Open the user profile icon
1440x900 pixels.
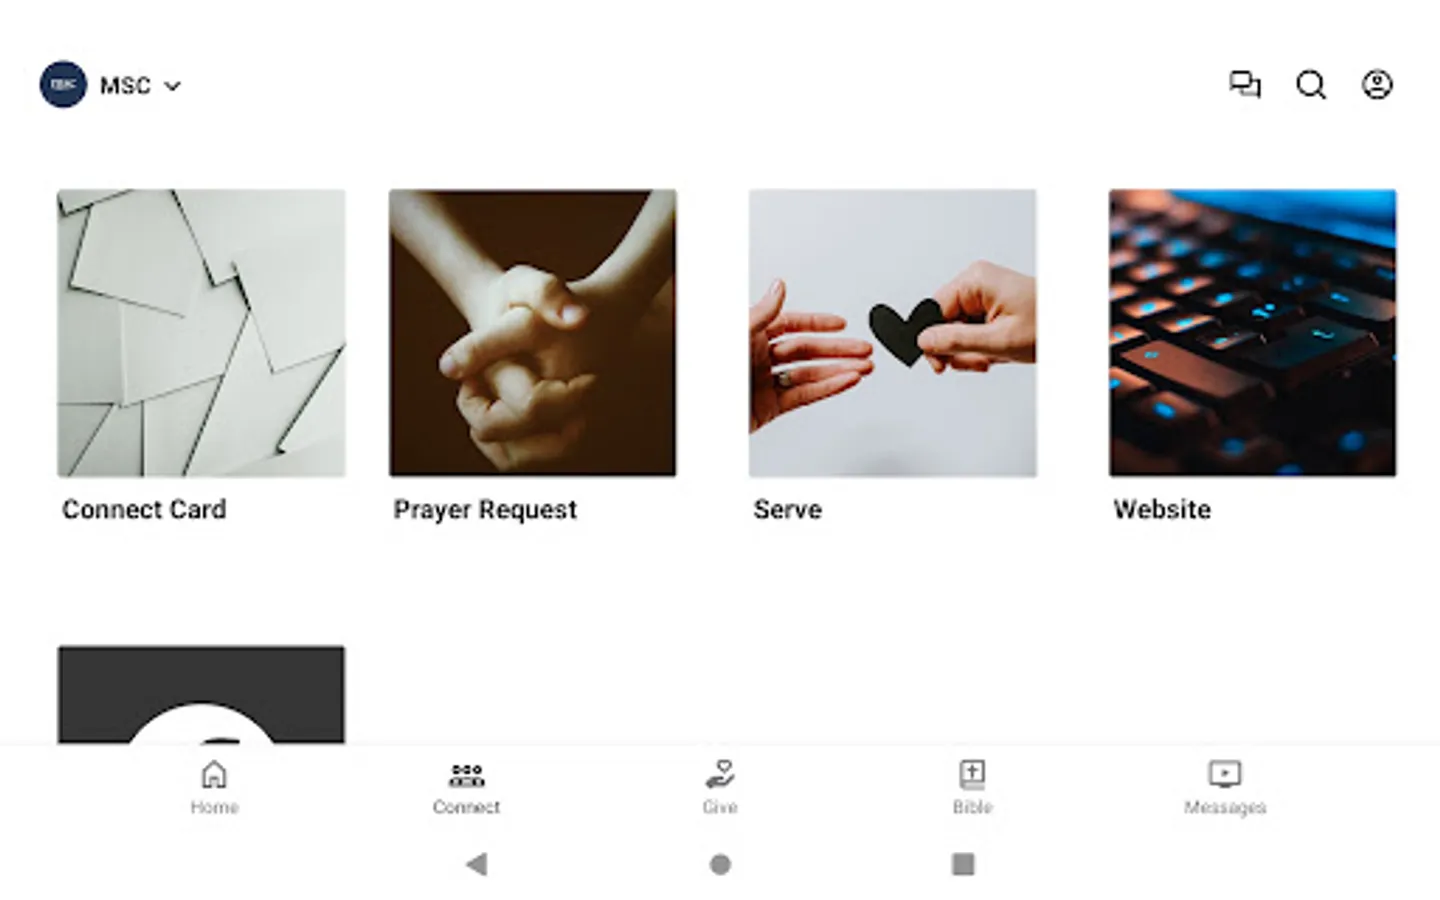point(1377,85)
